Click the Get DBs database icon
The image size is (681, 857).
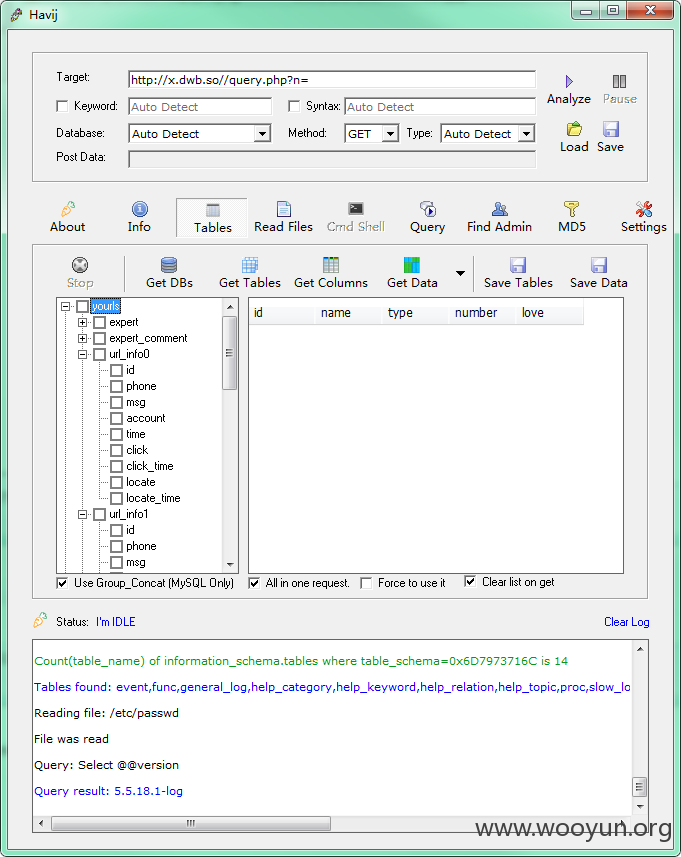[x=169, y=265]
